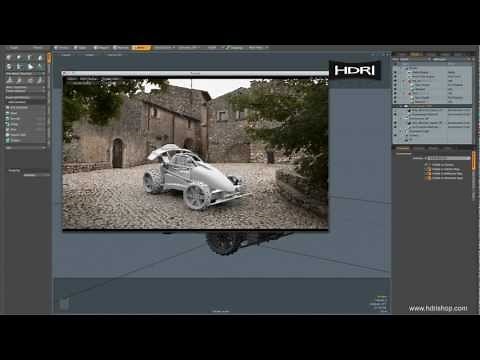
Task: Click fifth icon in left tool list
Action: point(7,129)
